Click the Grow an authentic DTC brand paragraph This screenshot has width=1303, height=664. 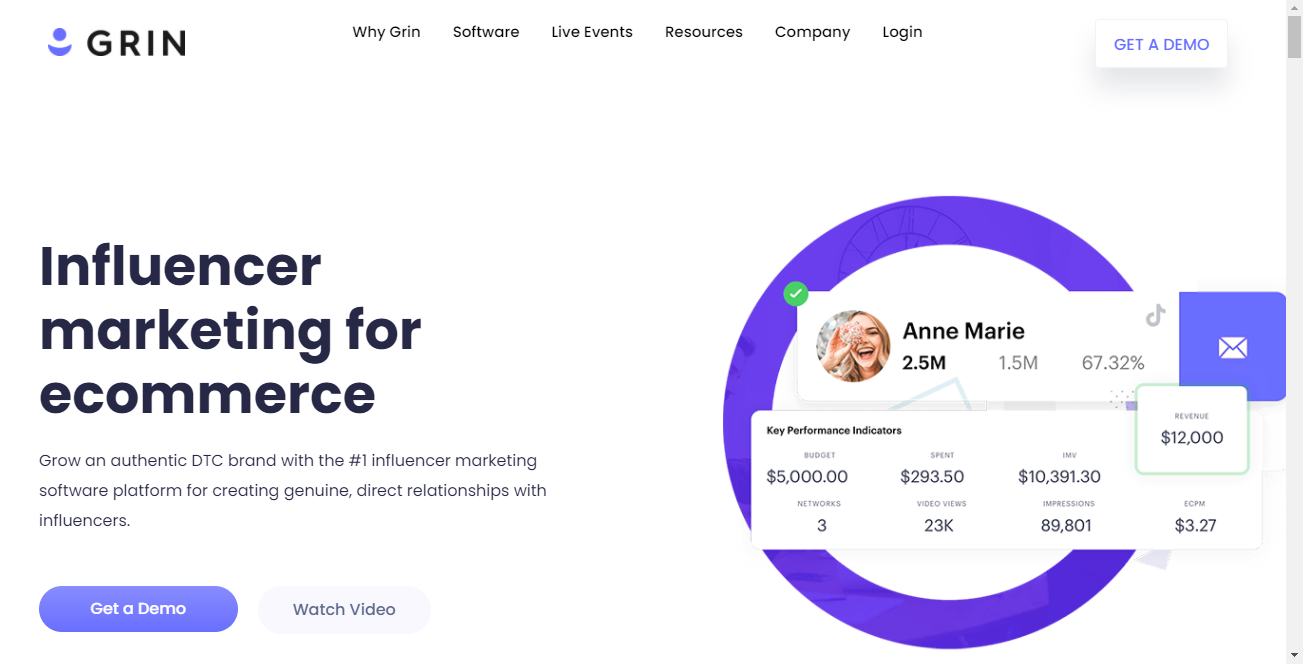tap(293, 491)
